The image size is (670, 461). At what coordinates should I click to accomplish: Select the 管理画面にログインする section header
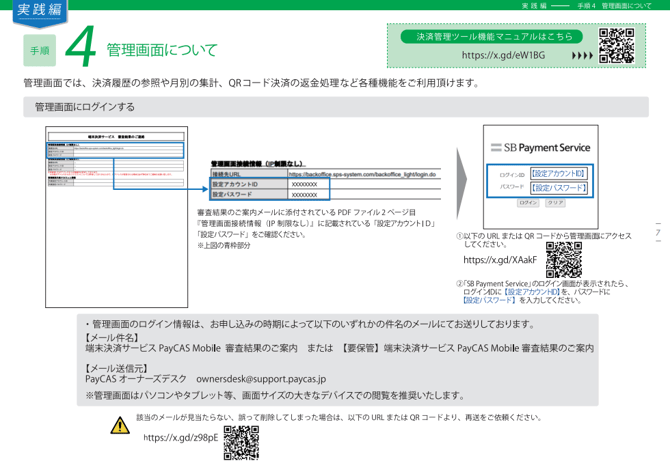(x=86, y=107)
